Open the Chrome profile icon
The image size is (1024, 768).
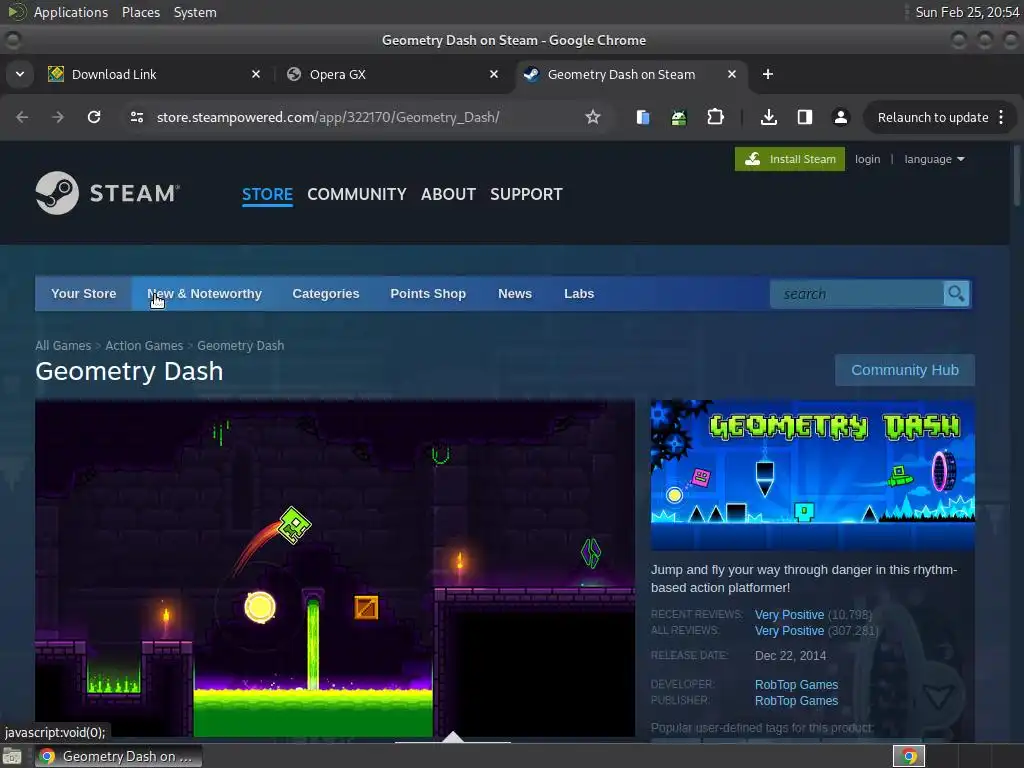tap(840, 117)
